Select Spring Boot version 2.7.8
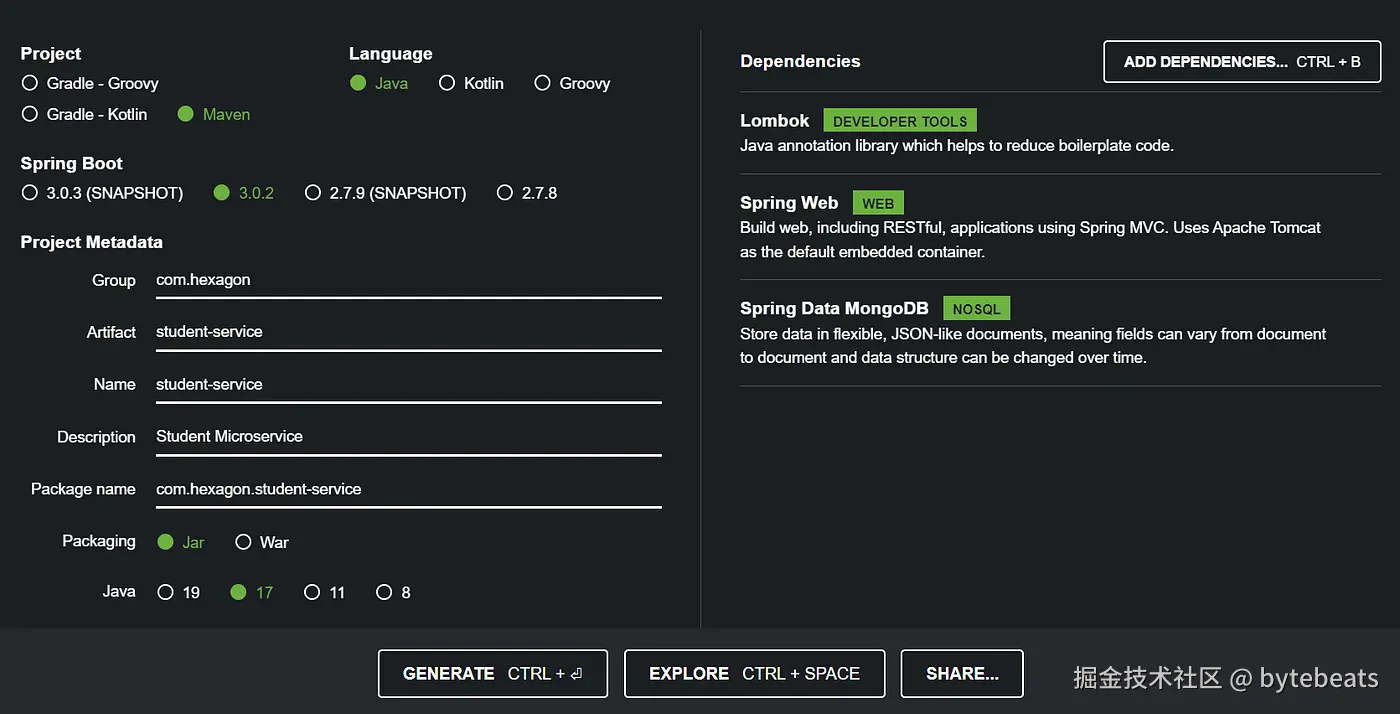1400x714 pixels. click(505, 193)
